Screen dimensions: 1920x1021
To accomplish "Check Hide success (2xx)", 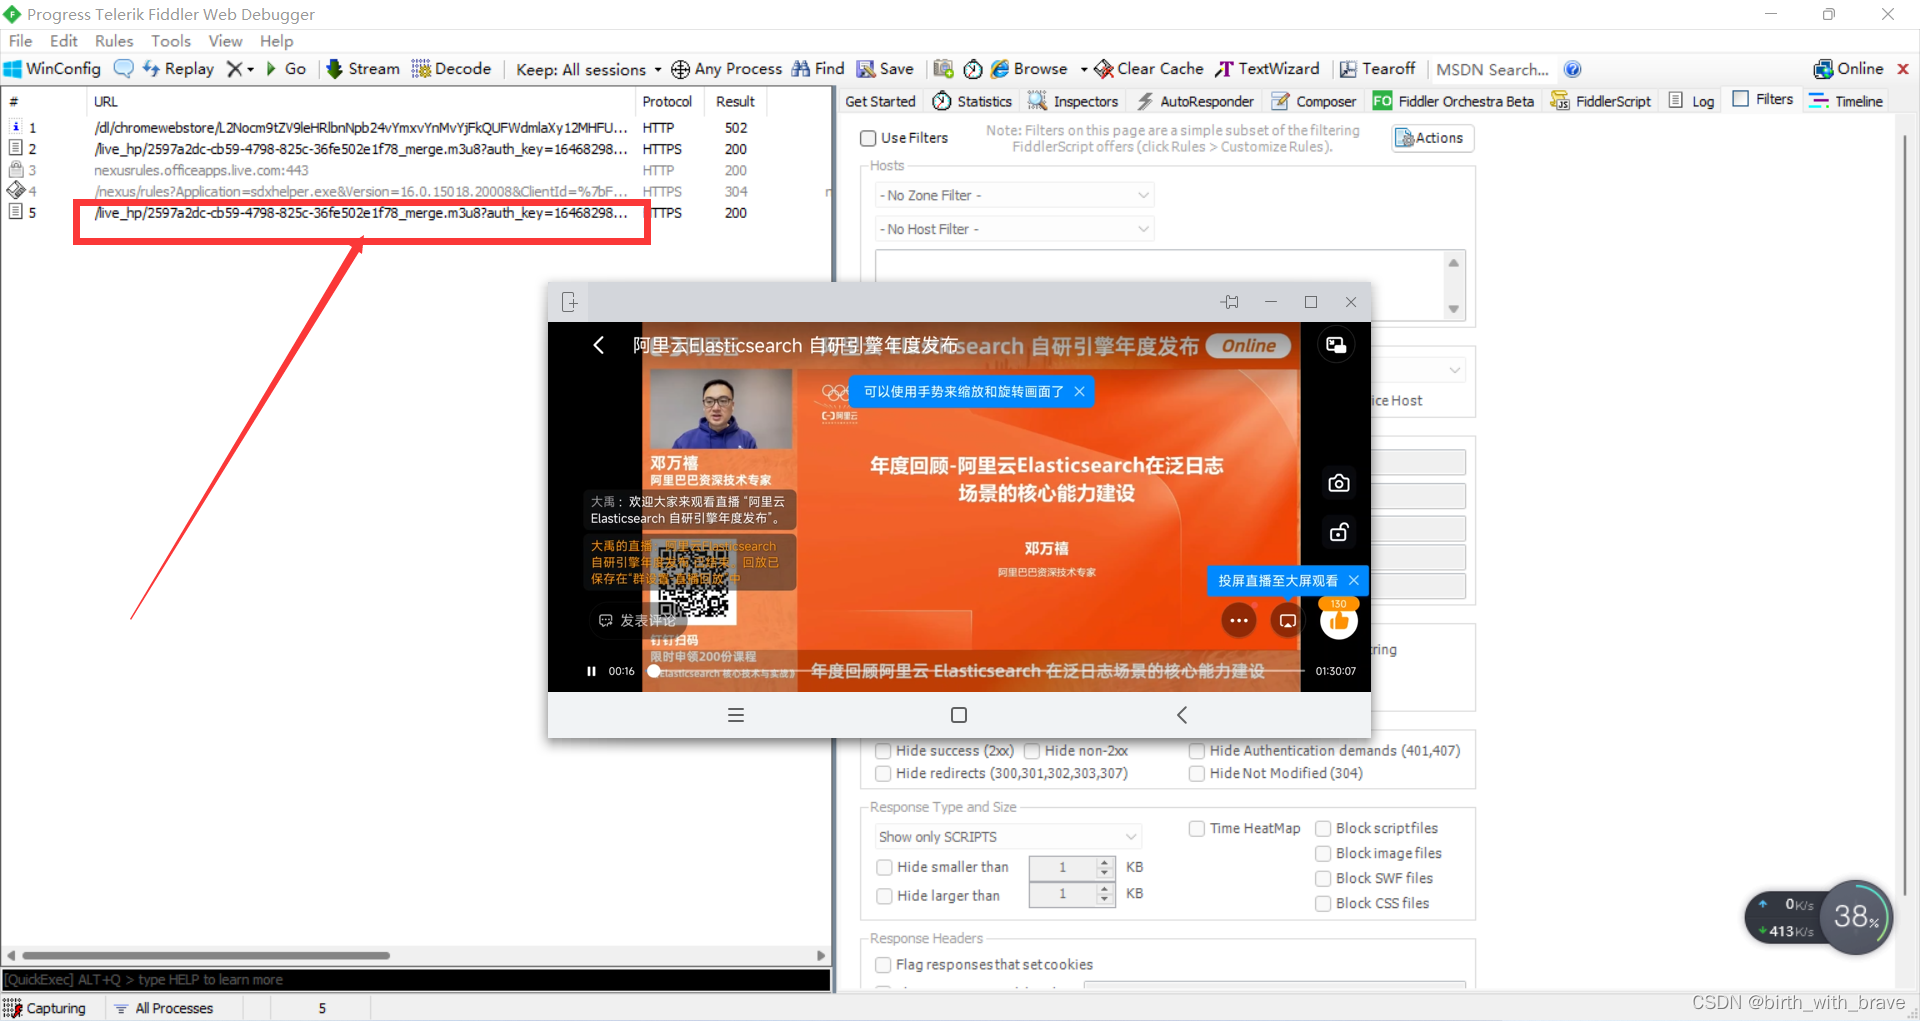I will (x=883, y=751).
